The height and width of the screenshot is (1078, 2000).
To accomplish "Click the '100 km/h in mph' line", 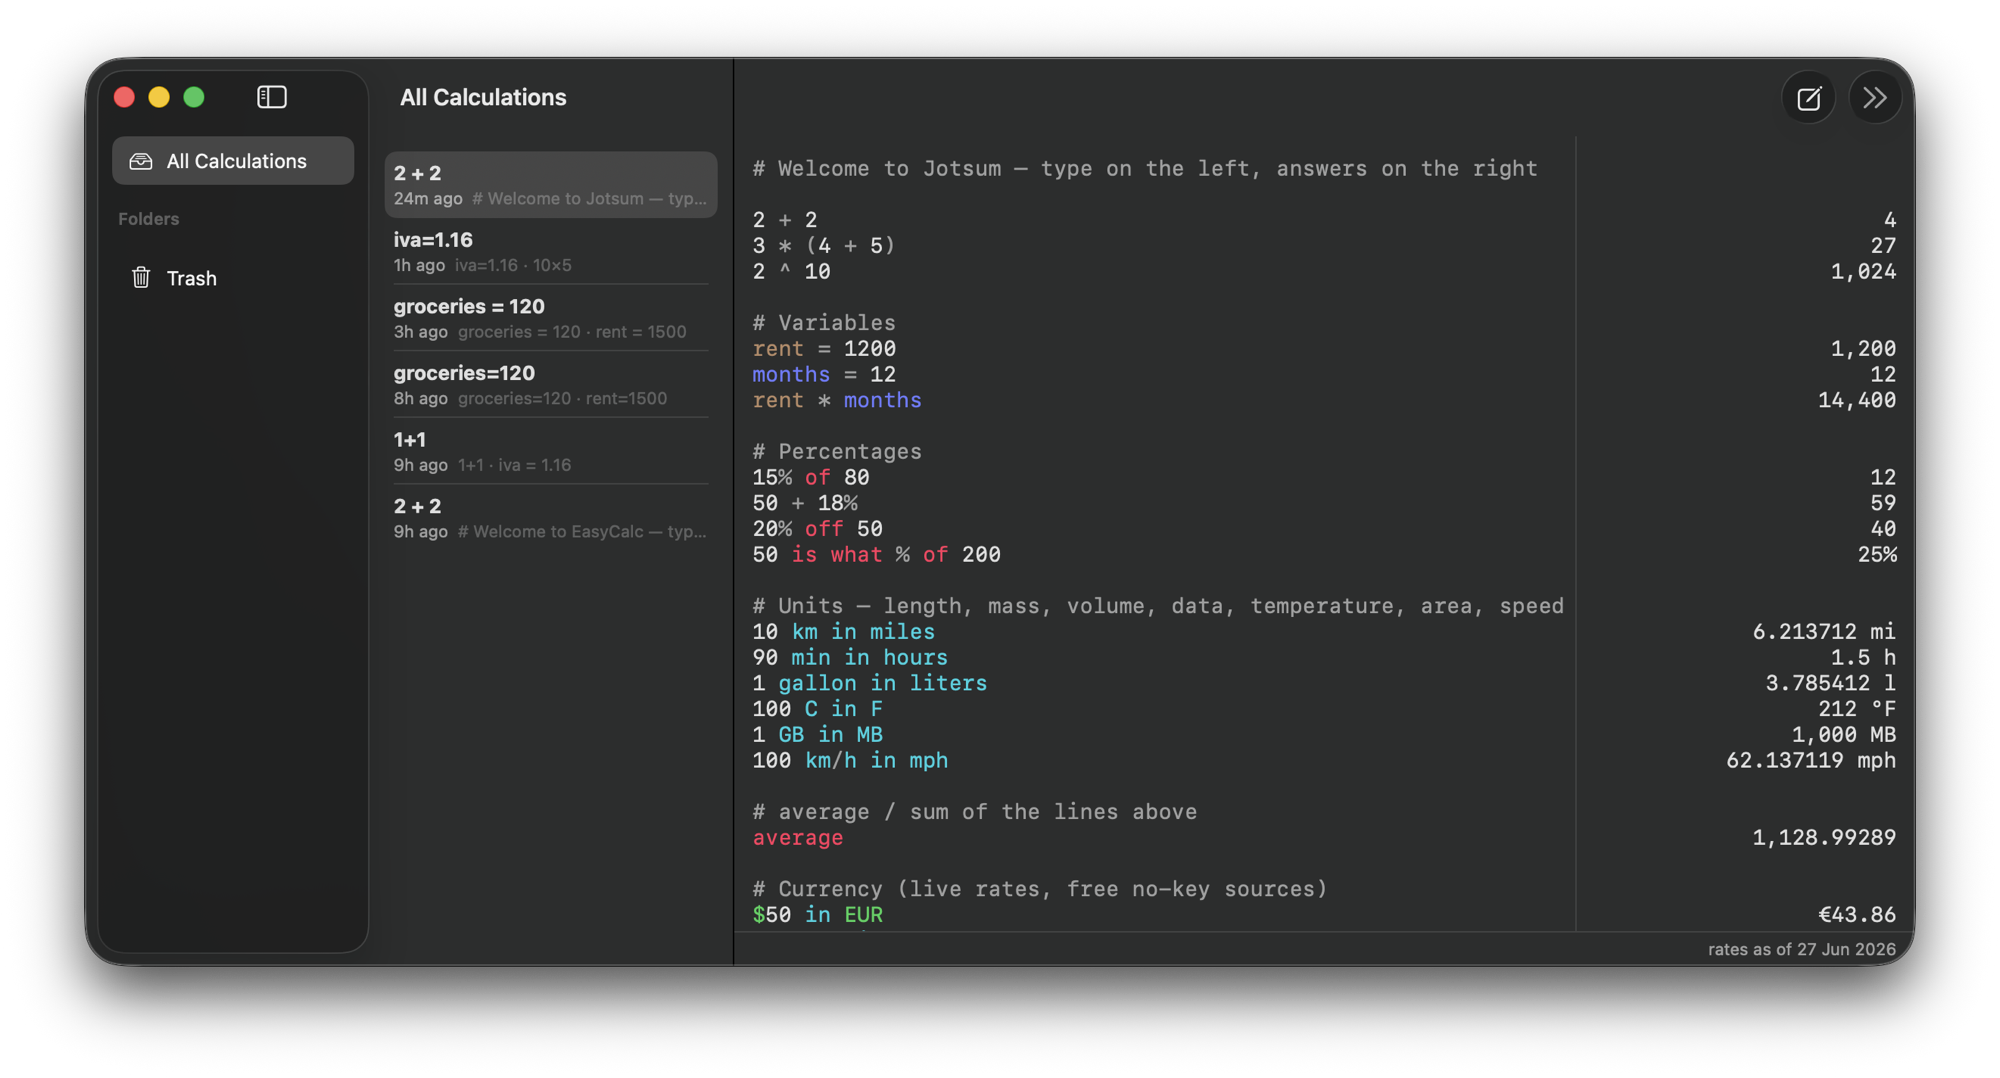I will (x=850, y=760).
